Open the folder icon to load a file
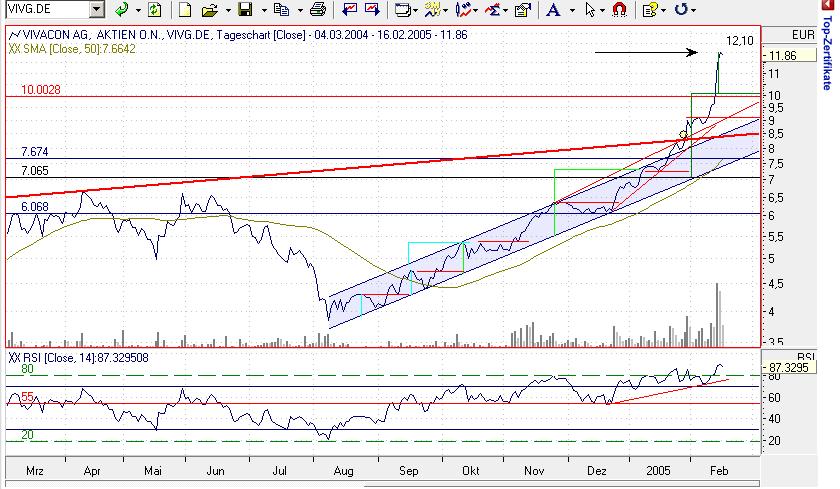The height and width of the screenshot is (489, 840). click(x=210, y=9)
